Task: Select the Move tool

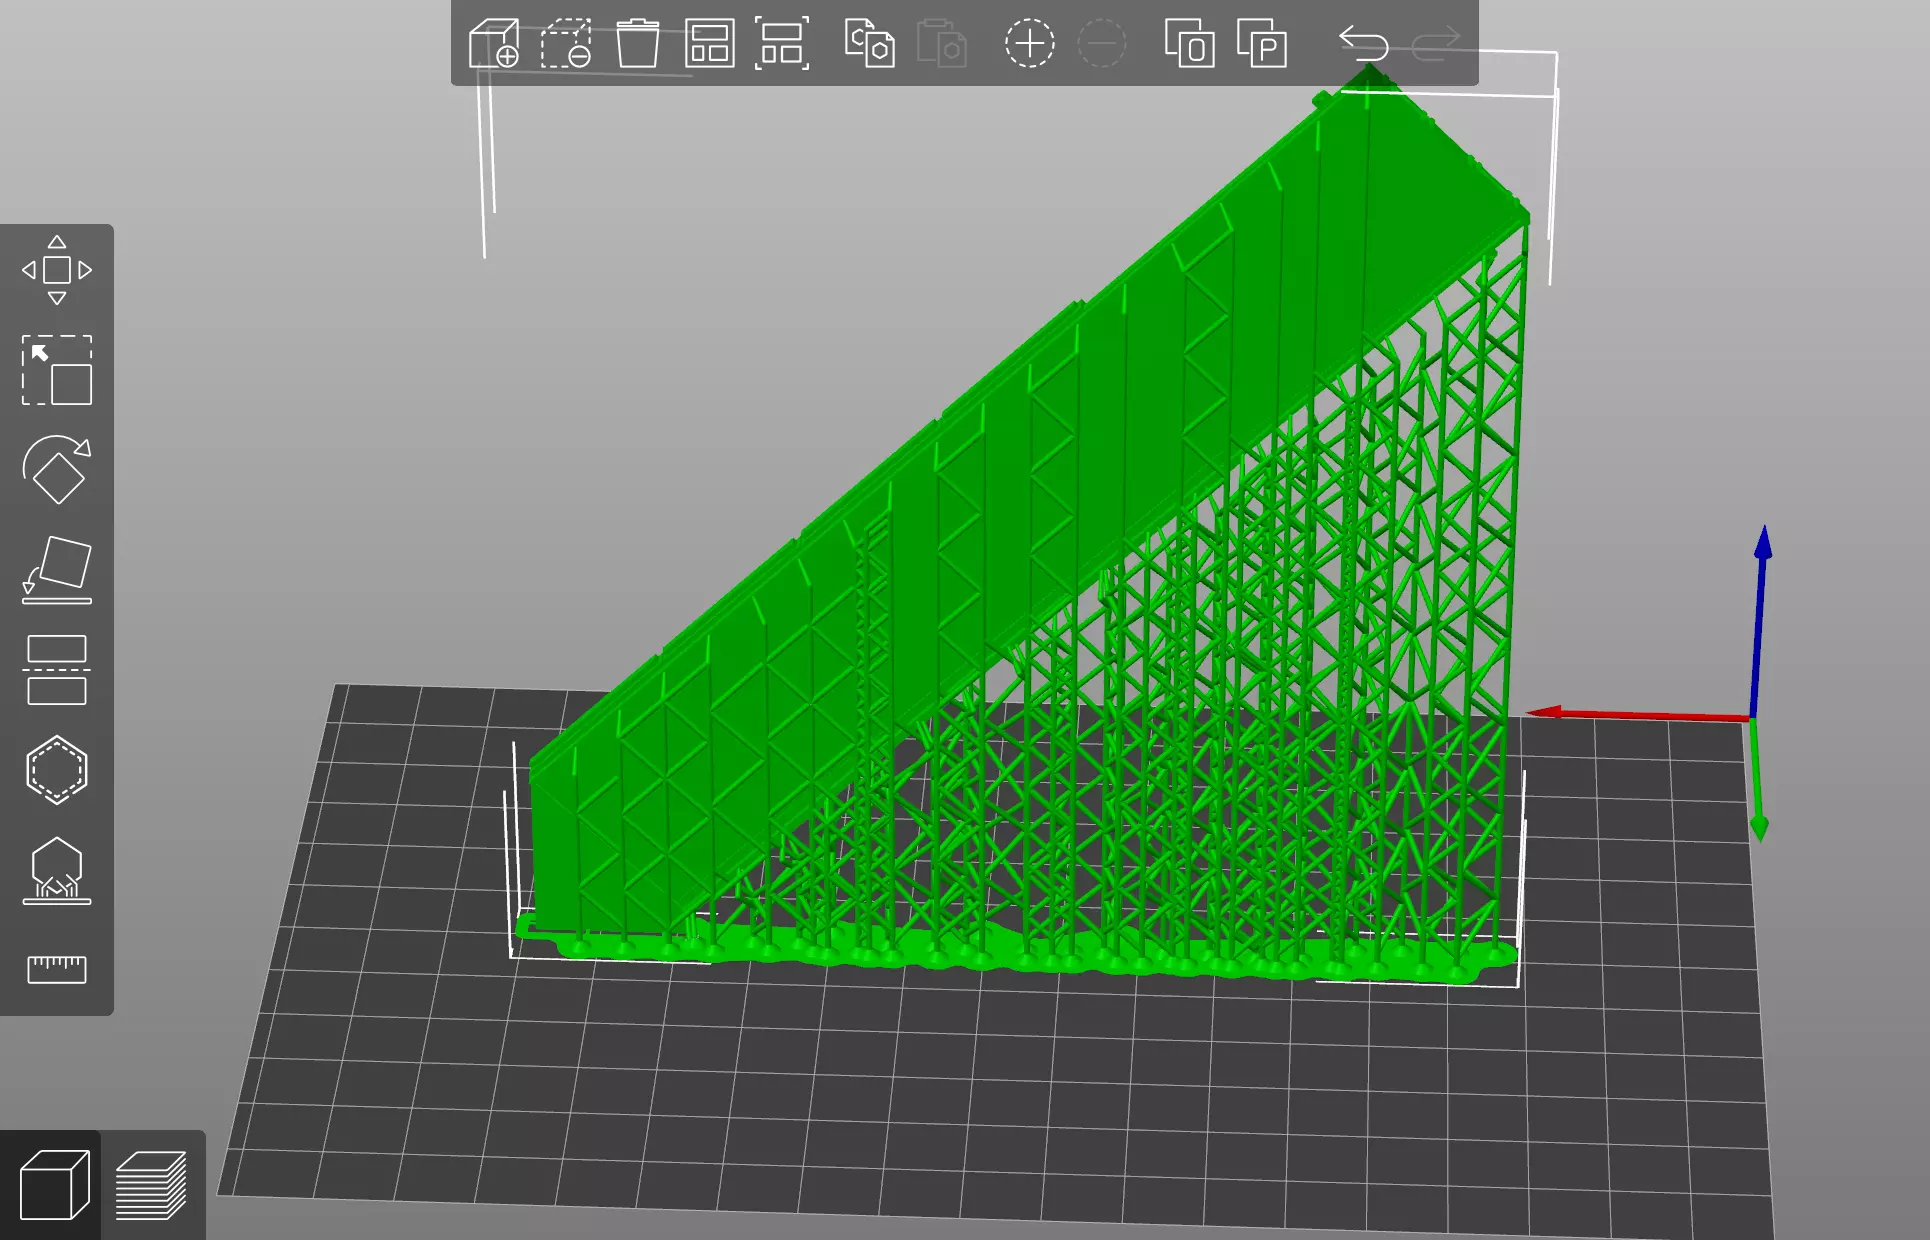Action: pyautogui.click(x=57, y=270)
